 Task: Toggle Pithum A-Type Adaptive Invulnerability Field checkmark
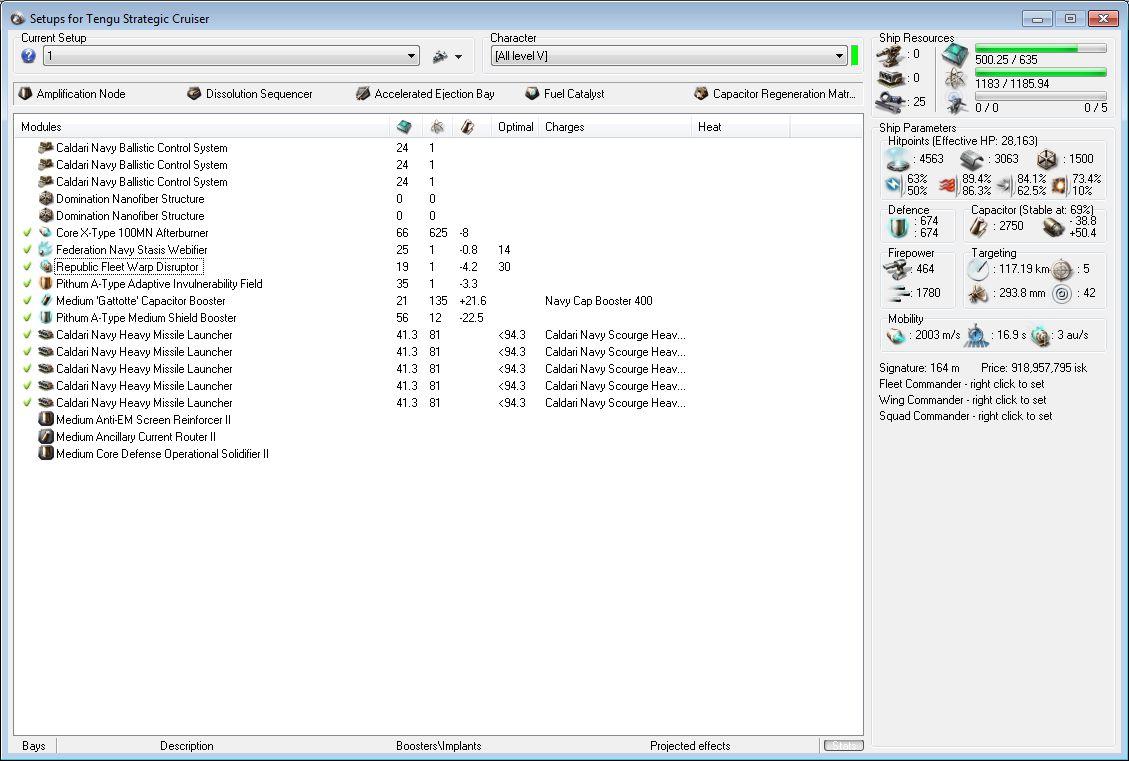coord(27,284)
